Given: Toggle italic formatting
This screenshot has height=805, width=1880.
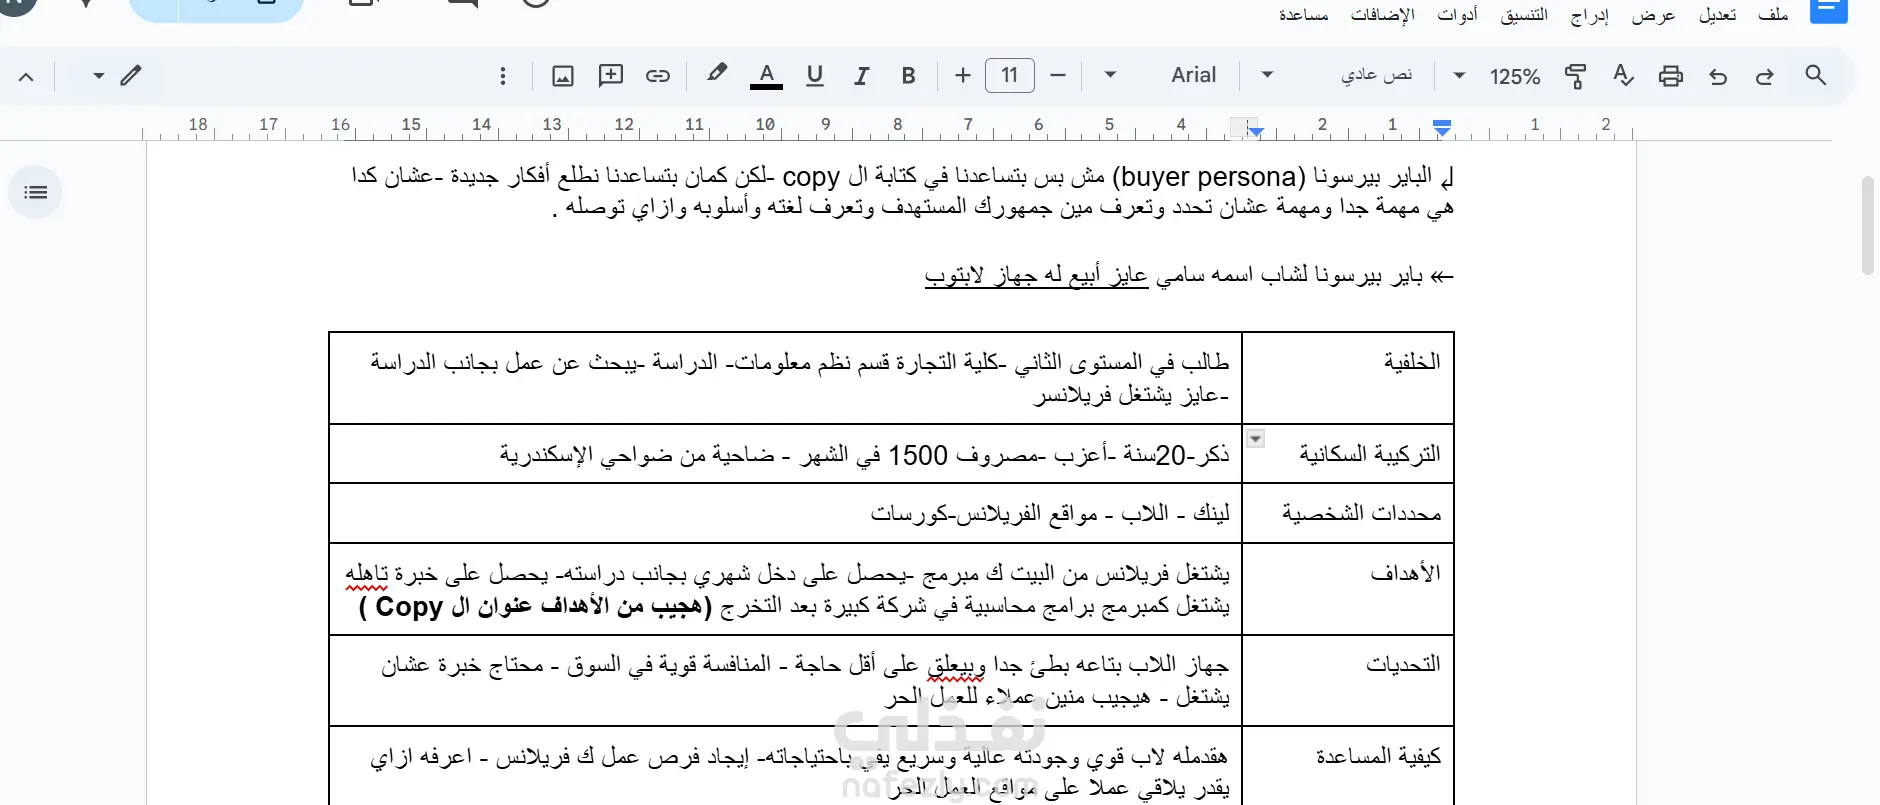Looking at the screenshot, I should pos(861,76).
